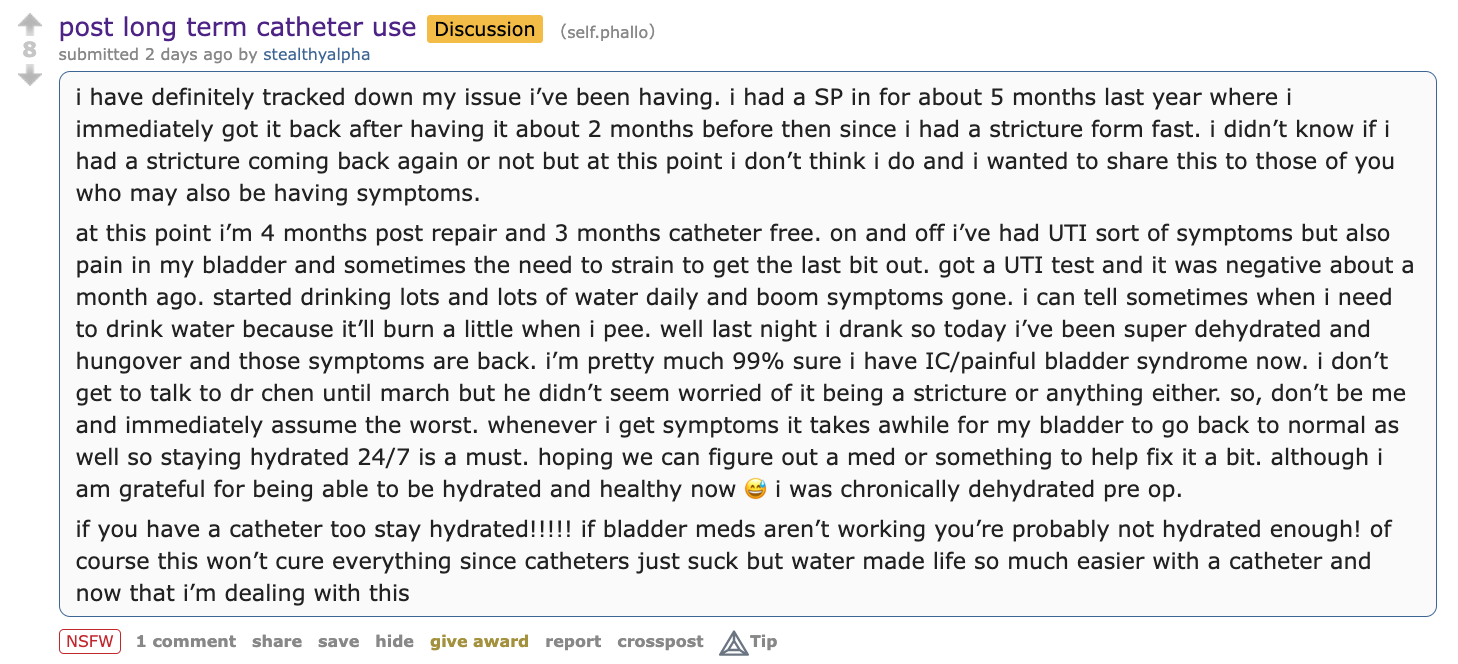
Task: Open the self.phallo domain link
Action: pos(608,32)
